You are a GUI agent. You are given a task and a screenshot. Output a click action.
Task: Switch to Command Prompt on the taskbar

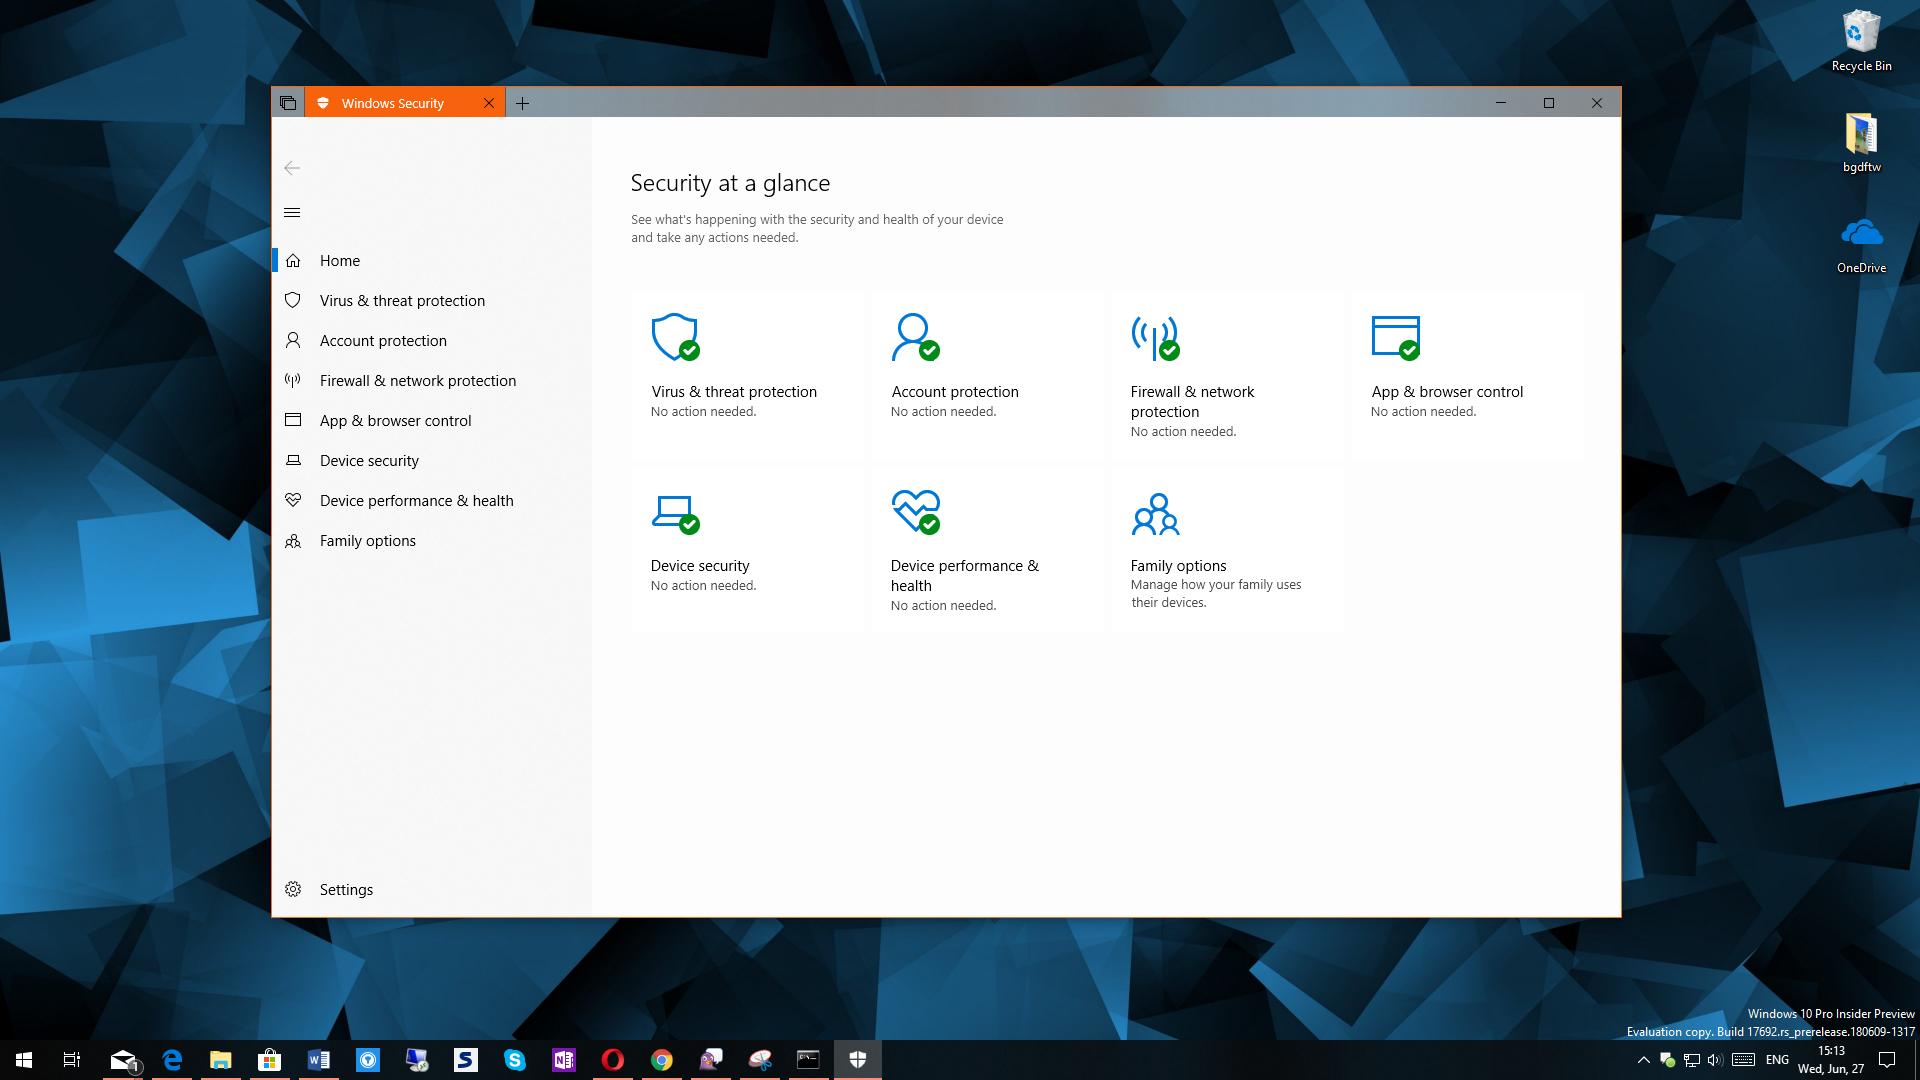(808, 1060)
